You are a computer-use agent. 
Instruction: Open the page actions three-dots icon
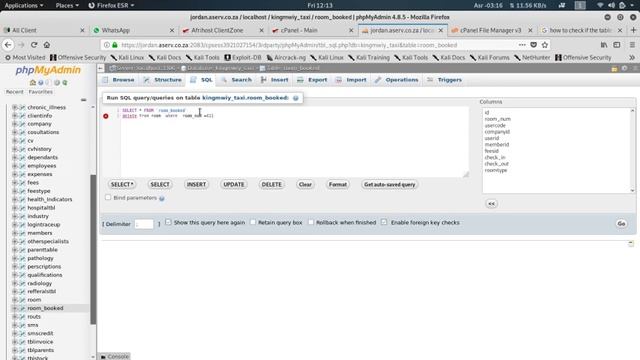pyautogui.click(x=522, y=45)
